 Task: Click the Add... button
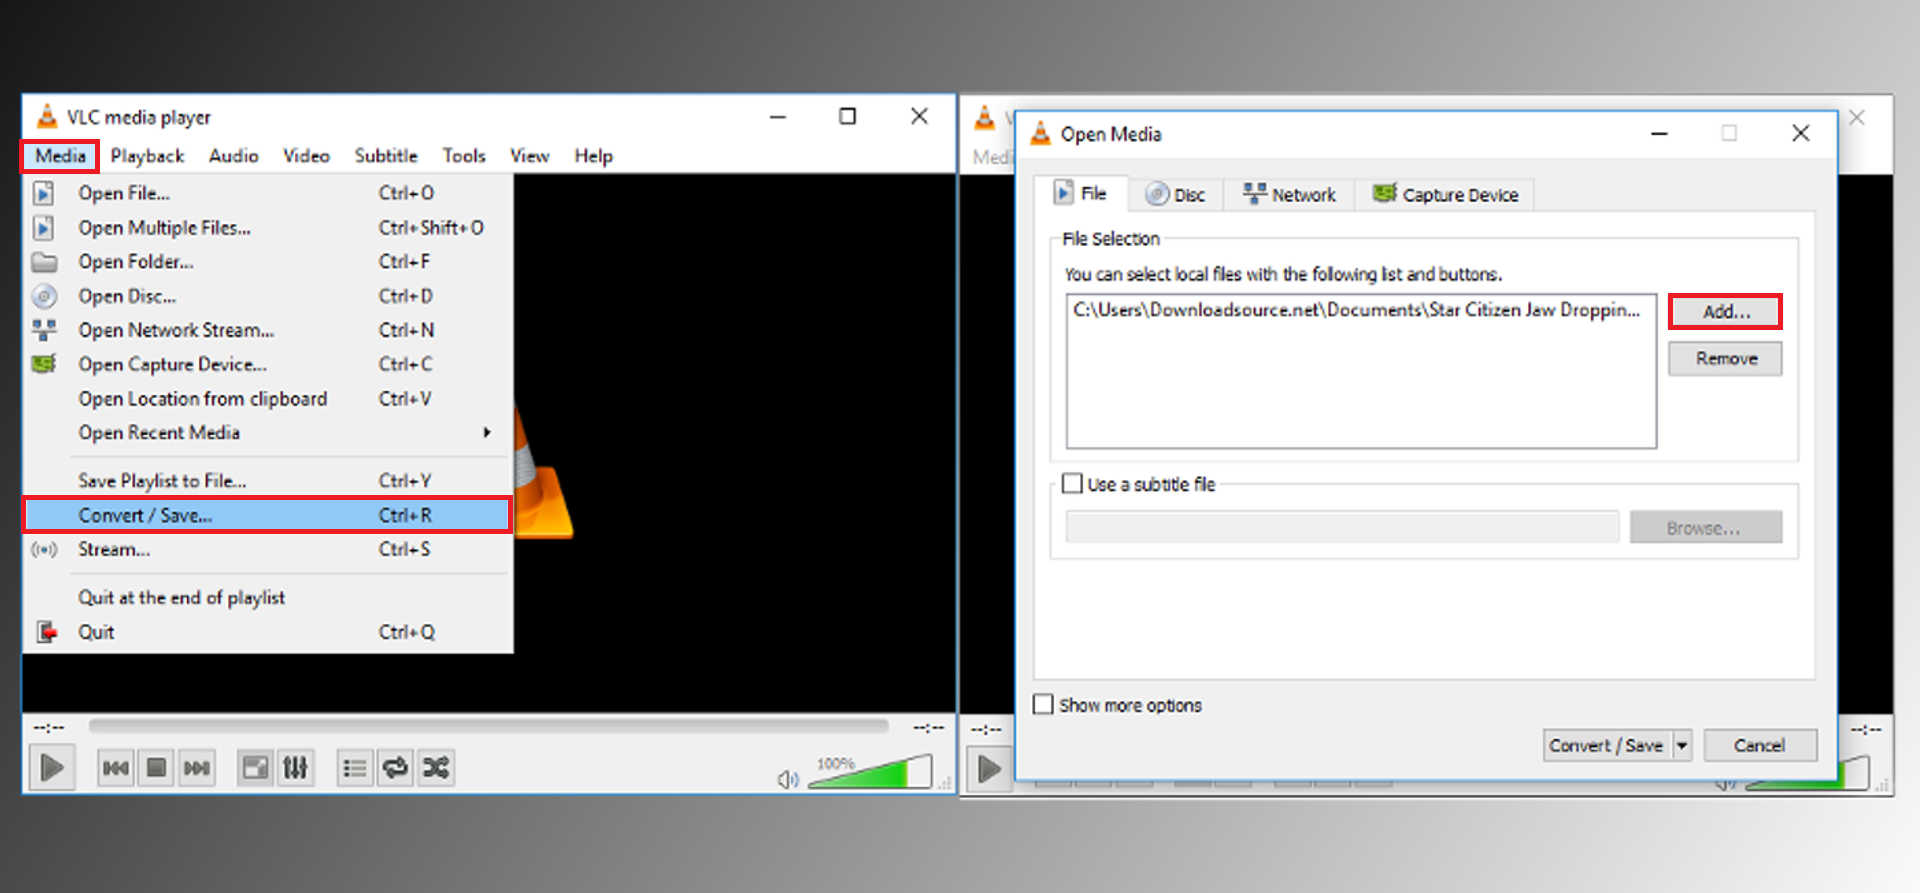1725,312
